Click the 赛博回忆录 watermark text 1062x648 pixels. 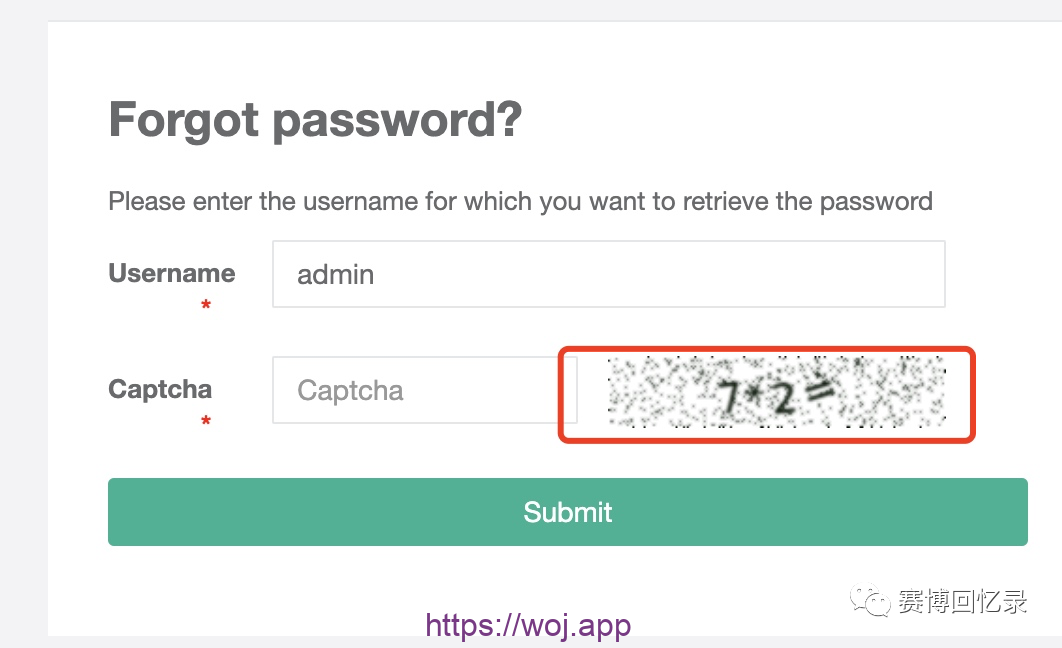(x=962, y=601)
